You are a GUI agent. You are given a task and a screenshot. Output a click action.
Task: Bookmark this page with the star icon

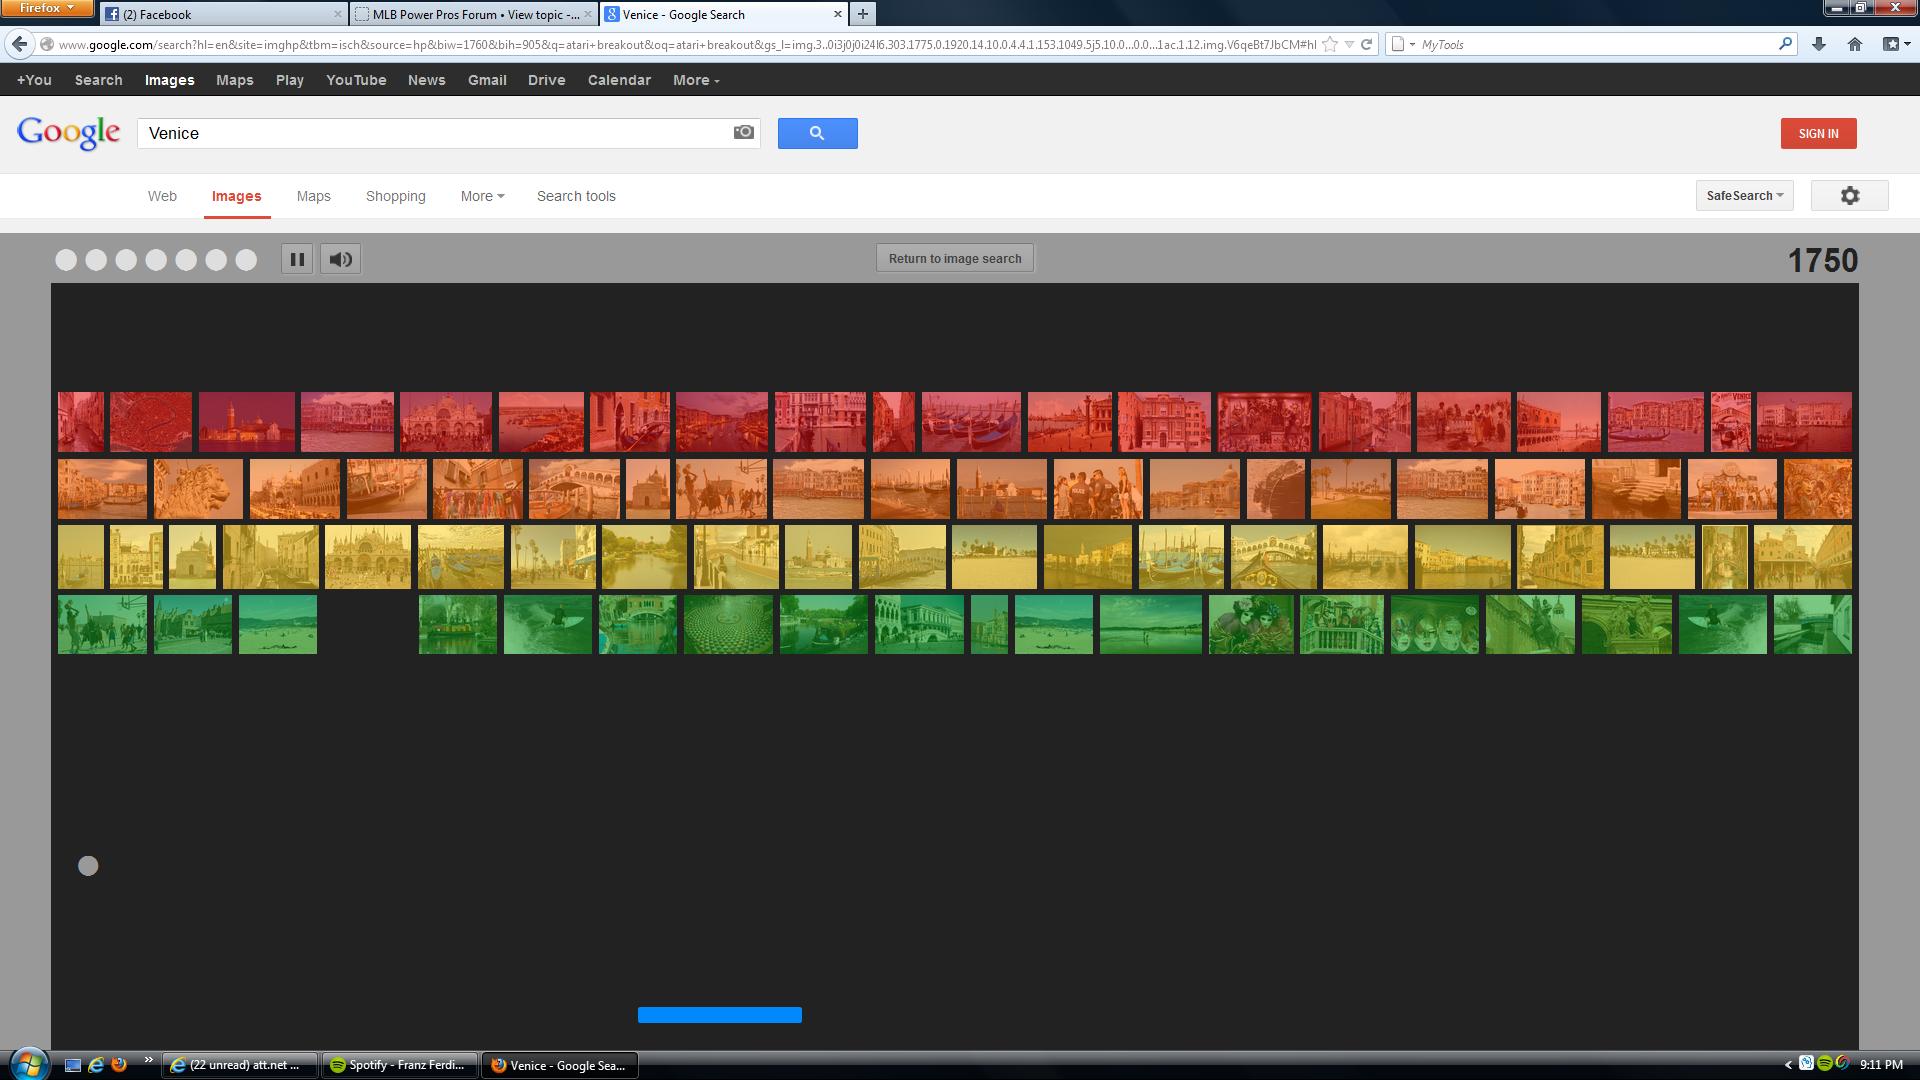(1330, 44)
